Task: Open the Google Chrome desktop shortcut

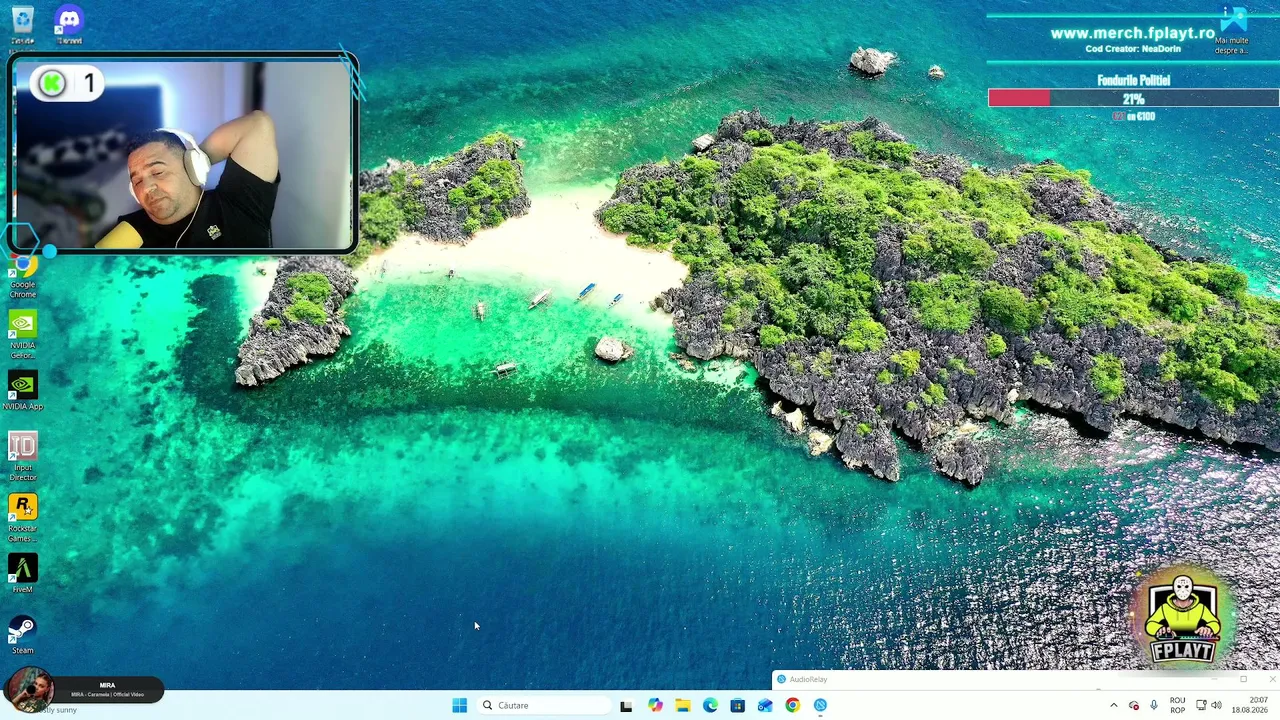Action: pos(23,277)
